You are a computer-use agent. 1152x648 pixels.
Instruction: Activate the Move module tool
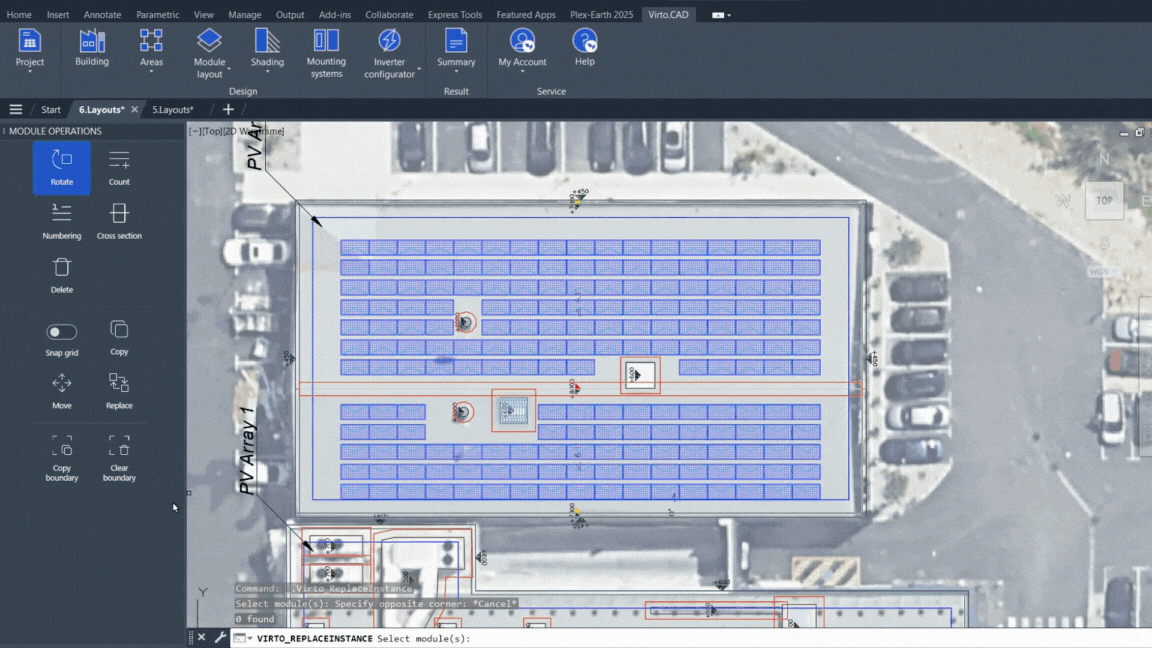[x=62, y=392]
